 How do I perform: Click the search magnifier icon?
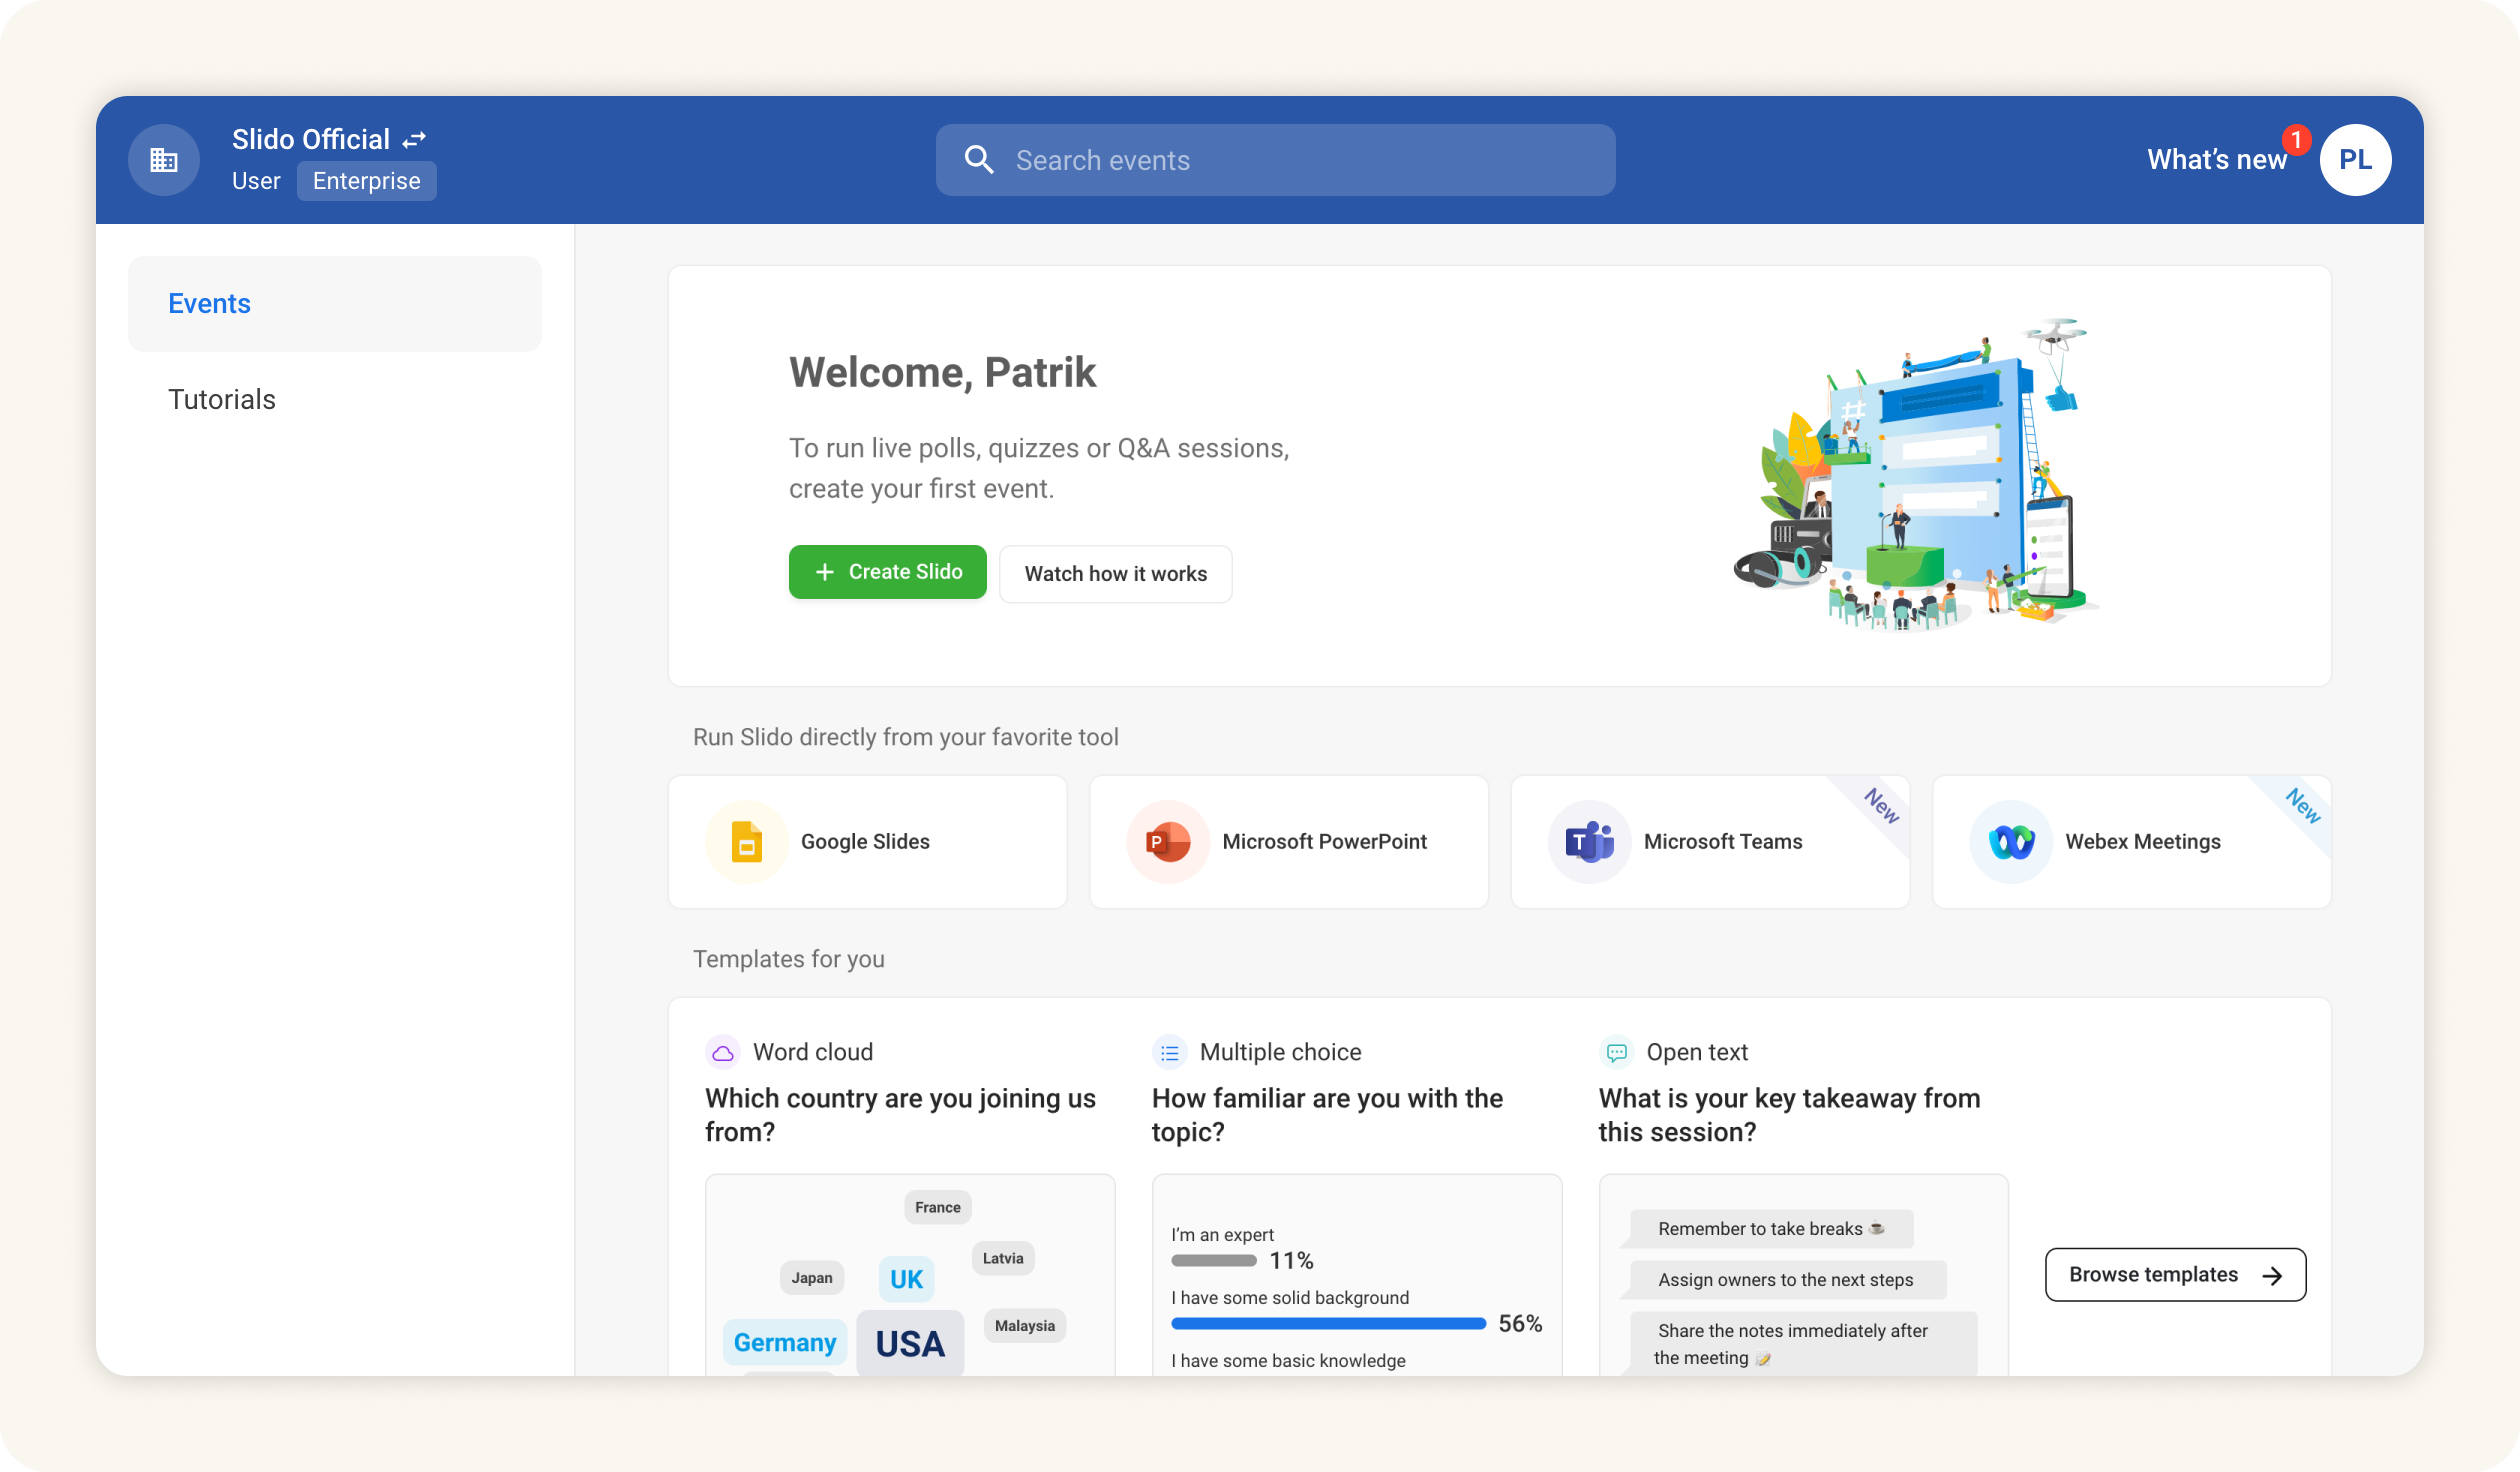979,160
